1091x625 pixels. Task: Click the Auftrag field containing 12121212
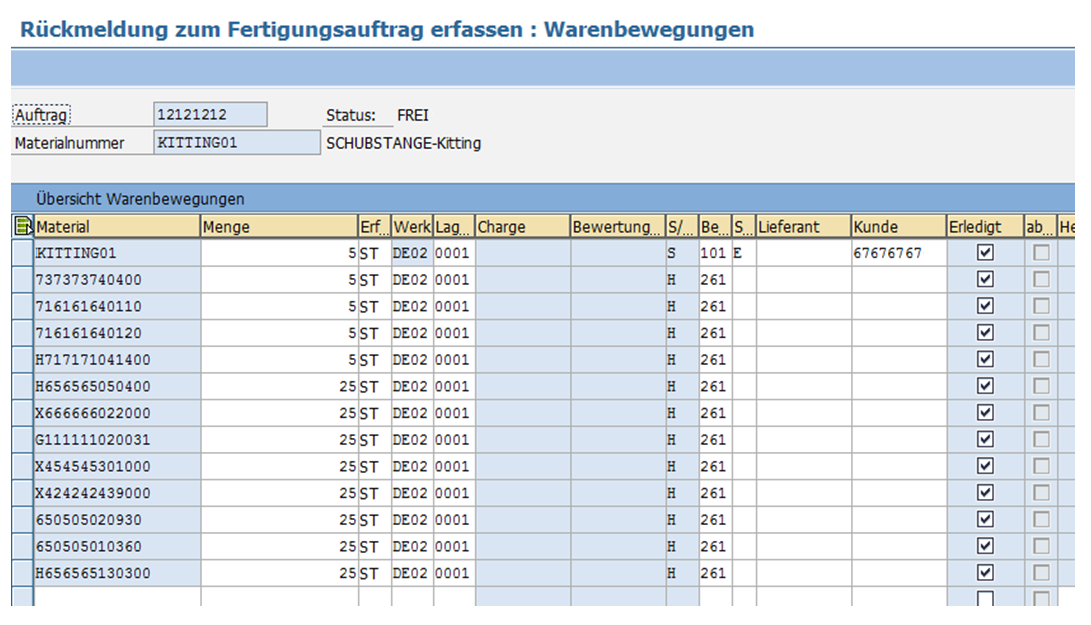pyautogui.click(x=210, y=115)
